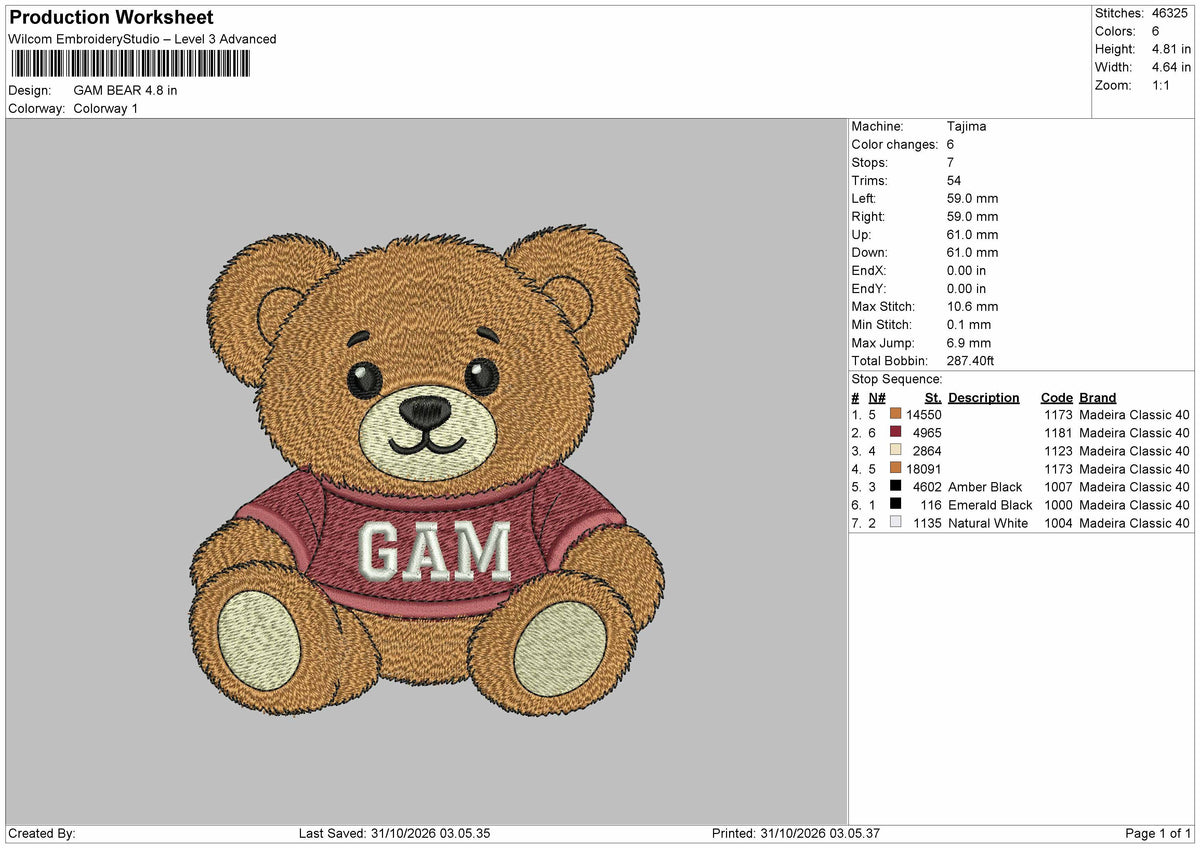Click the 'Amber Black' description
The height and width of the screenshot is (848, 1200).
[985, 486]
